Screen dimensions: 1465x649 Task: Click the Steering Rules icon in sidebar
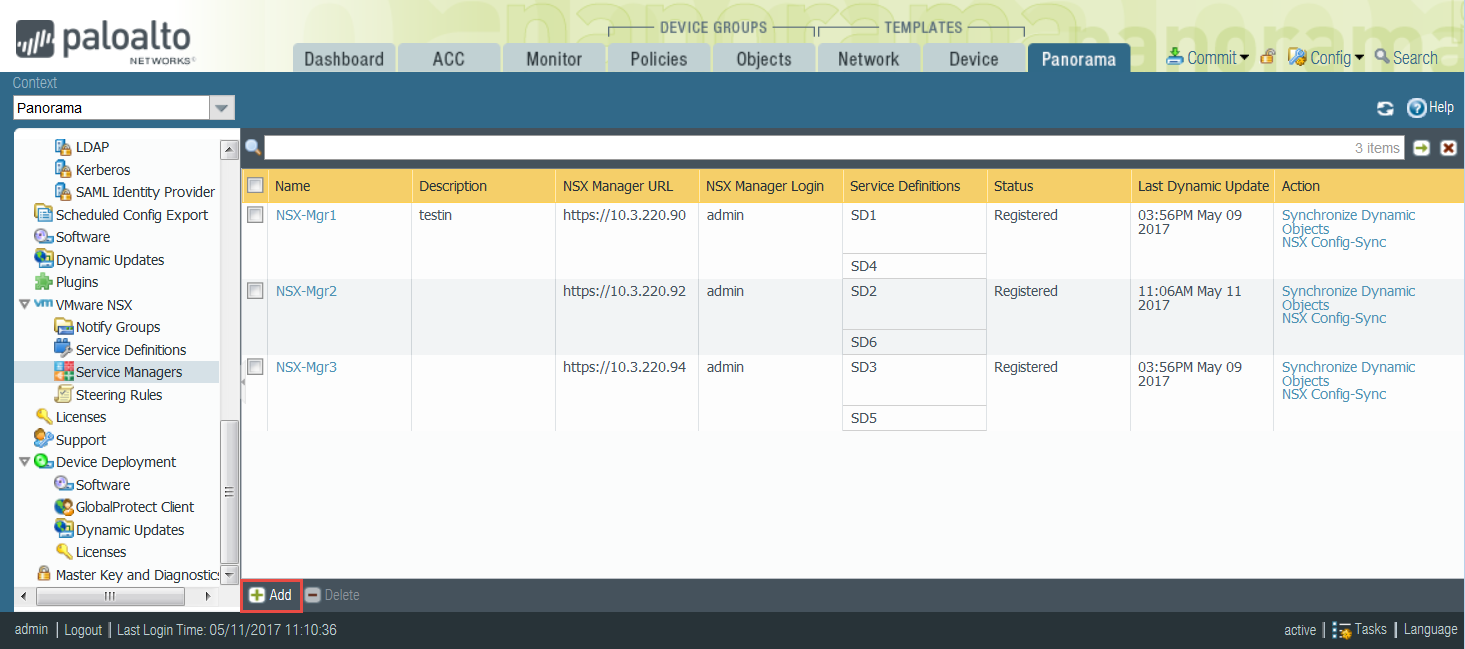click(x=64, y=395)
